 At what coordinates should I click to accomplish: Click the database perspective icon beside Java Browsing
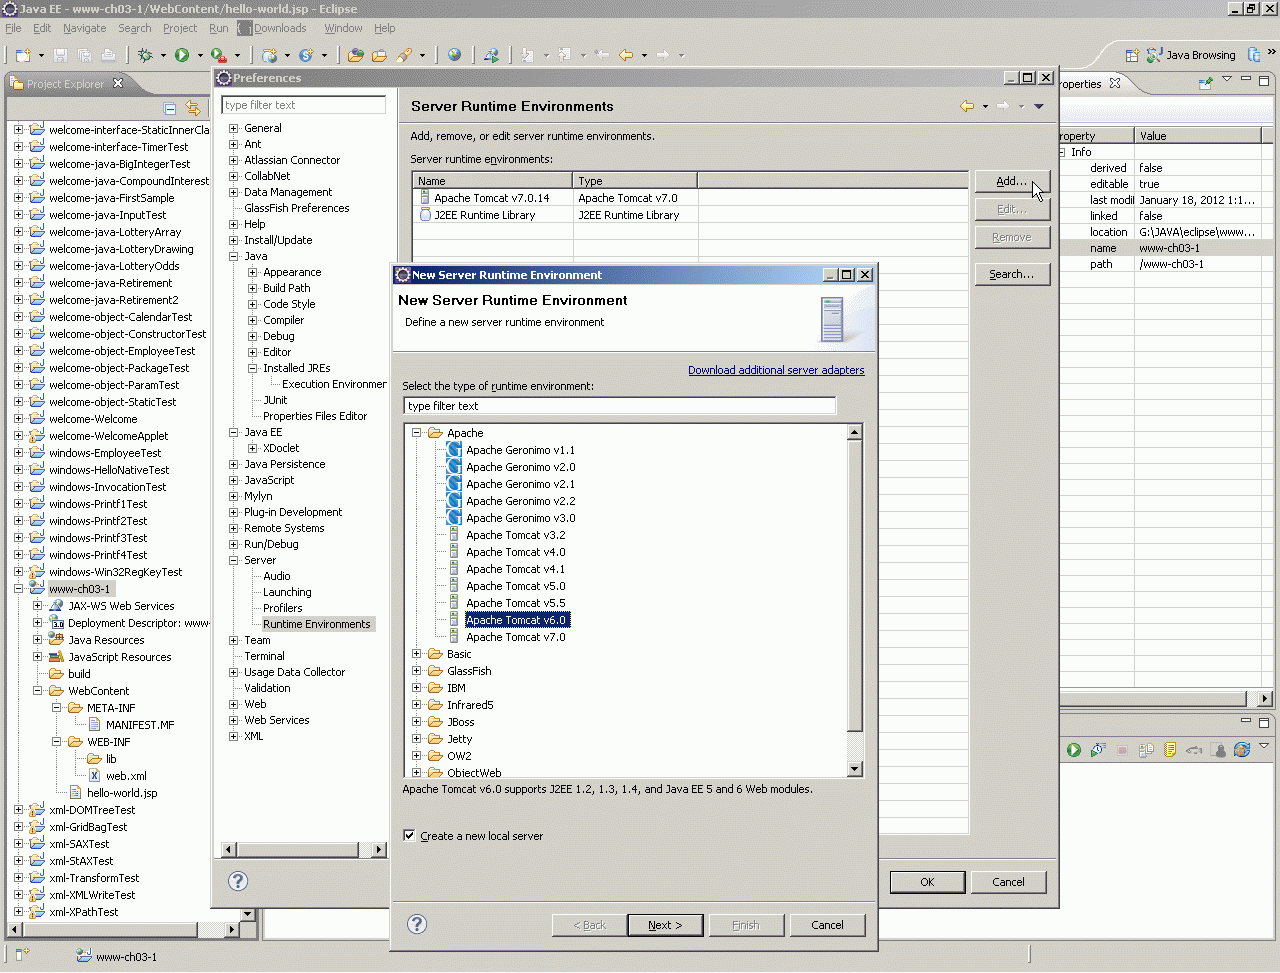[x=1254, y=55]
